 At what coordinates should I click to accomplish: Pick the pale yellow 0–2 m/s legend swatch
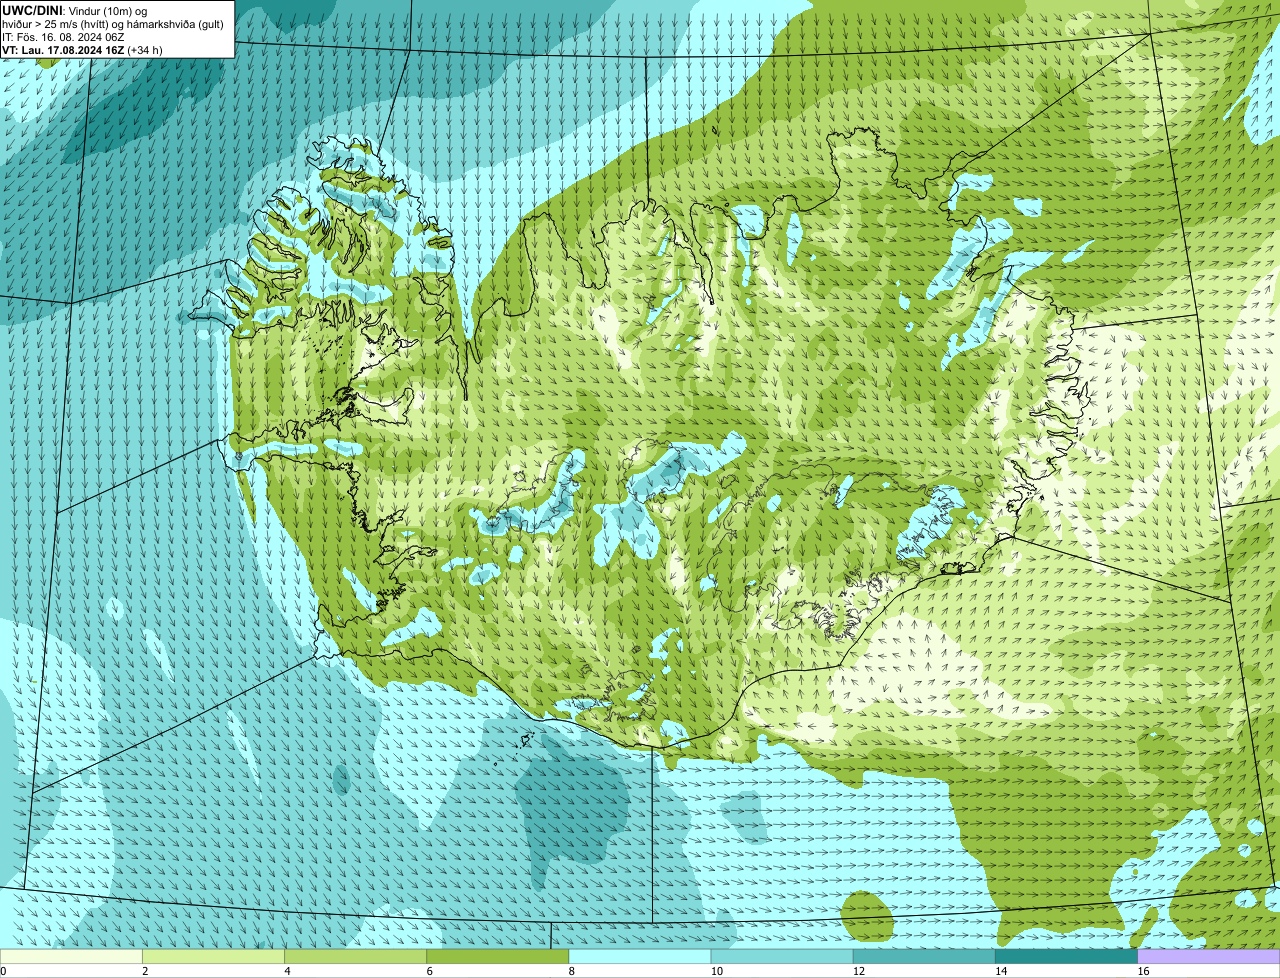pos(71,957)
